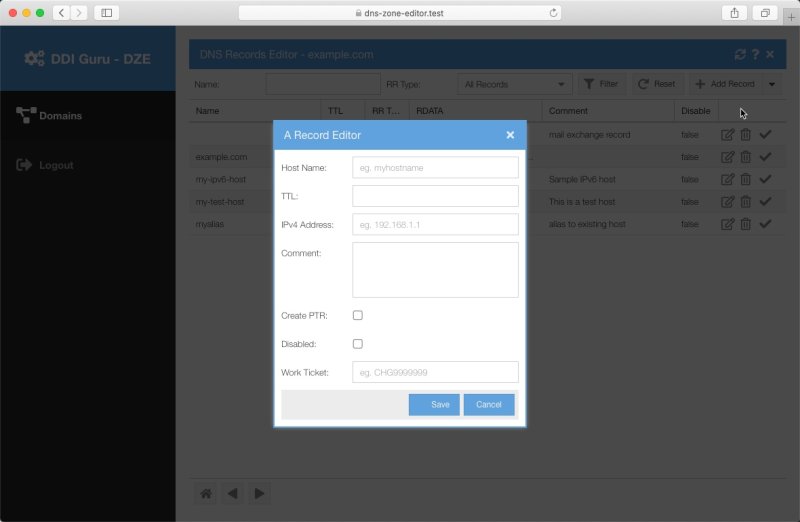Image resolution: width=800 pixels, height=522 pixels.
Task: Open the RR Type All Records dropdown
Action: 515,85
